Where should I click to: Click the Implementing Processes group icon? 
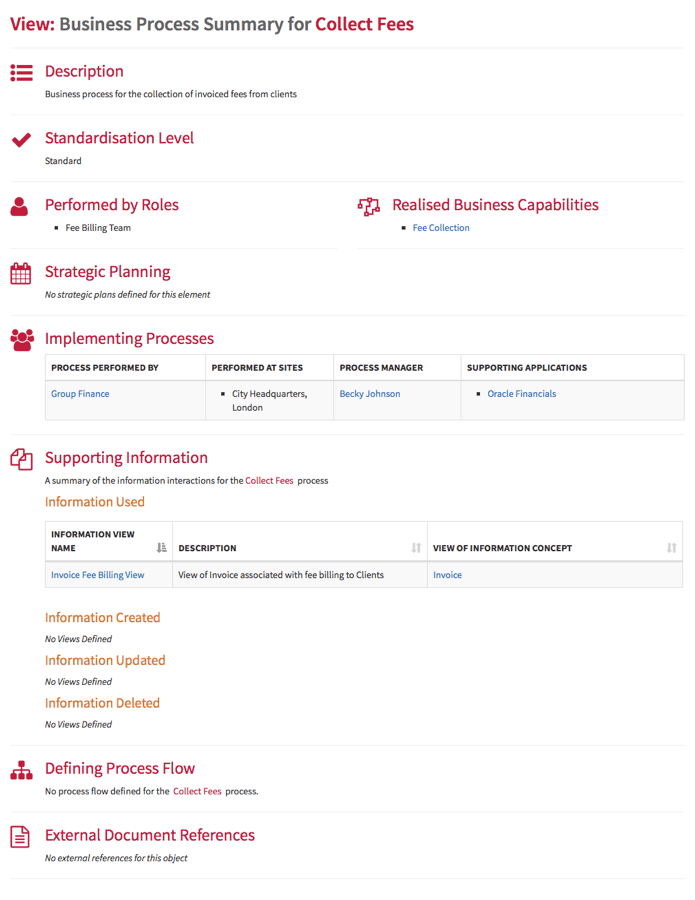tap(21, 340)
